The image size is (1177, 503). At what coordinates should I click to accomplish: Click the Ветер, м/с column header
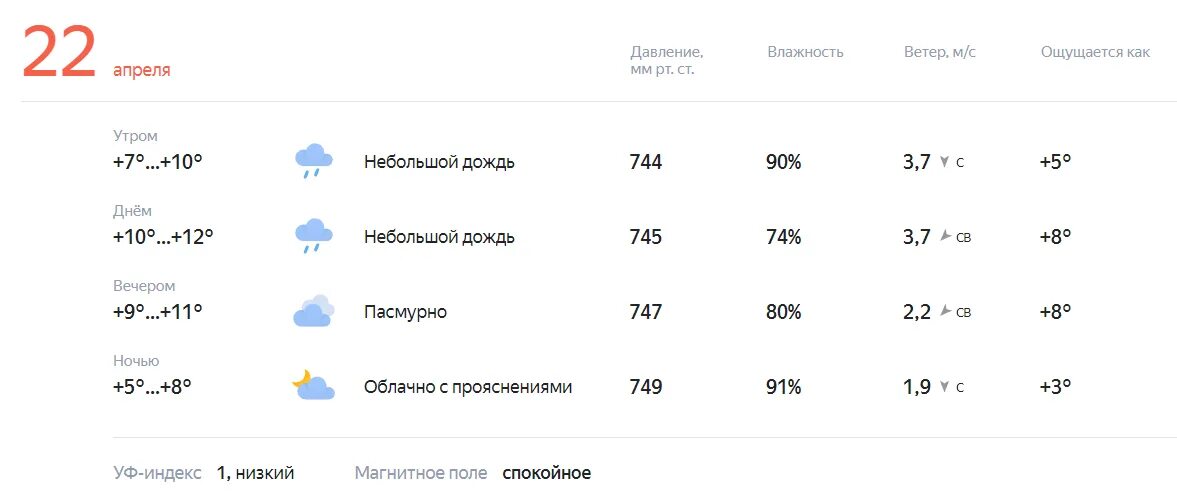coord(940,52)
